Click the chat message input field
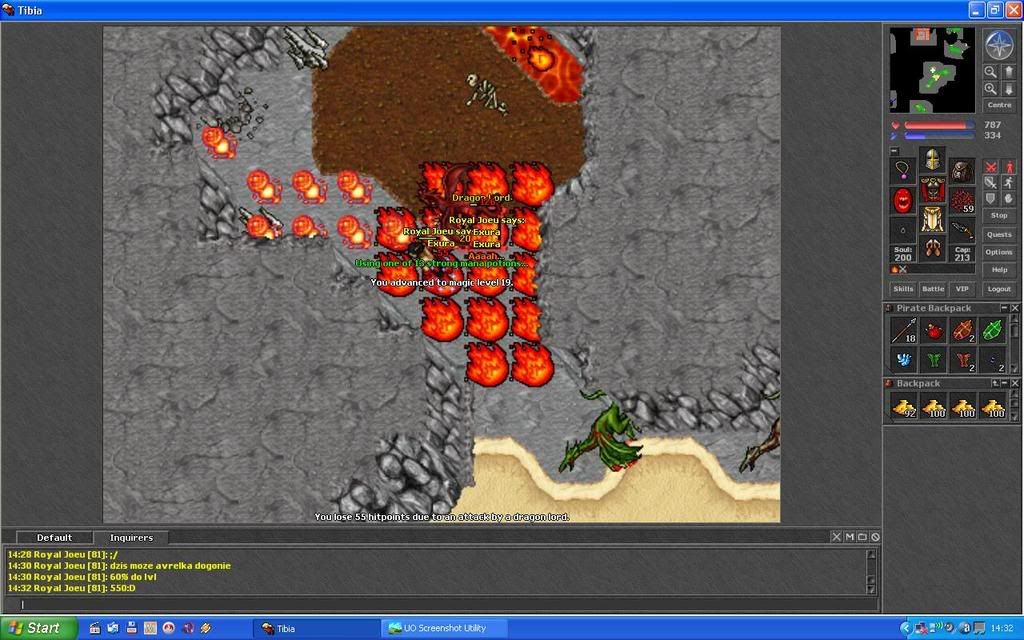The width and height of the screenshot is (1024, 640). (441, 605)
